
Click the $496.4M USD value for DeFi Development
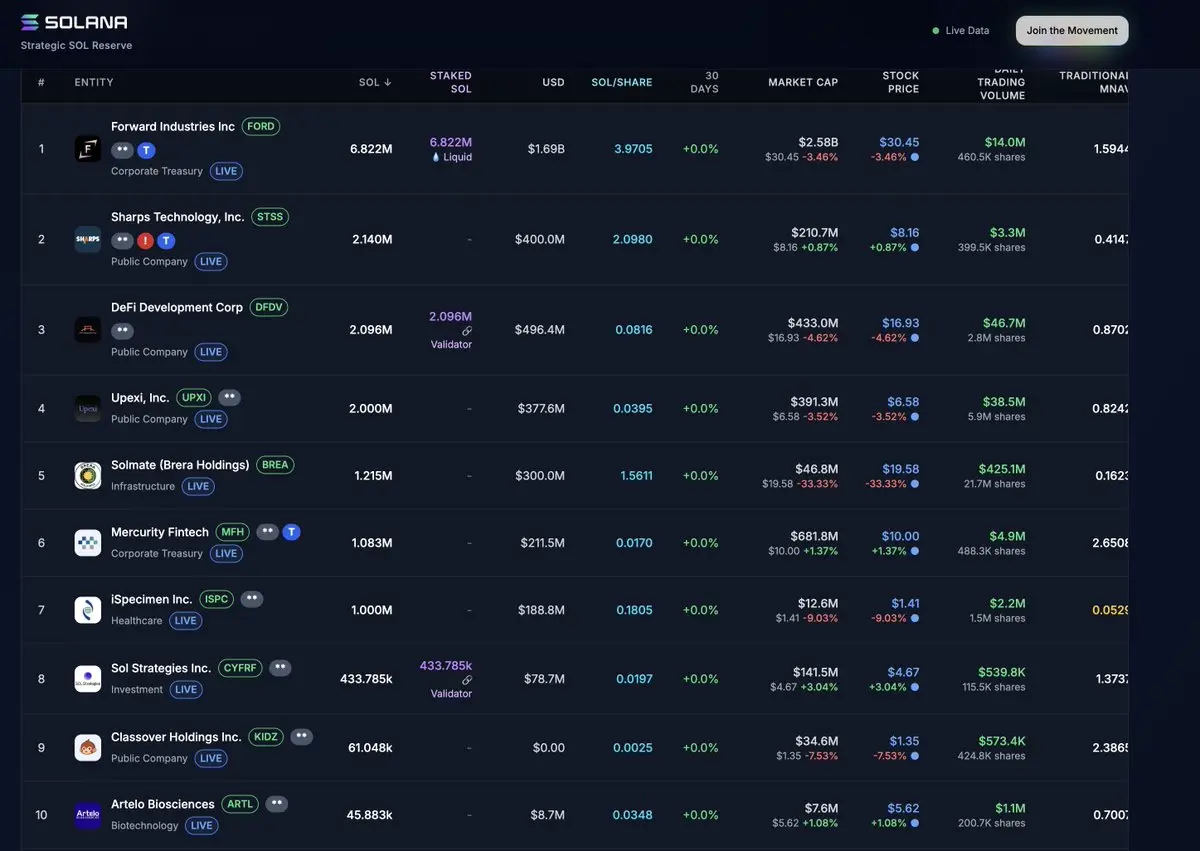pos(540,330)
